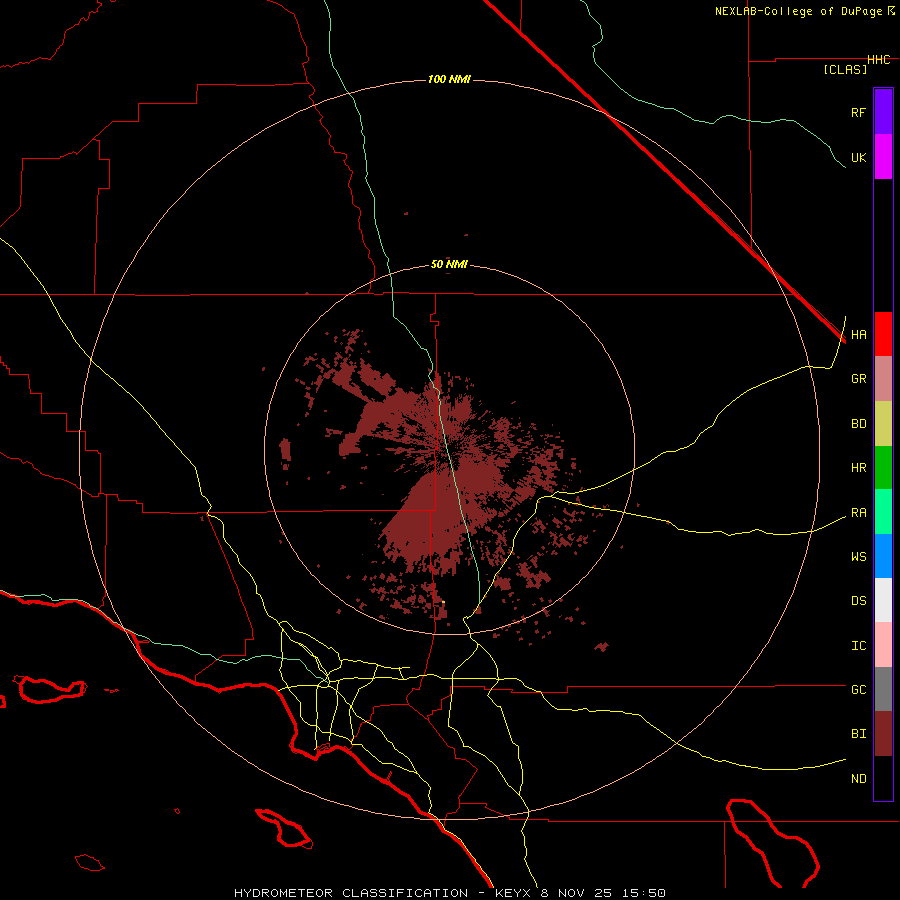Click the magenta UK legend color swatch
The image size is (900, 900).
point(883,157)
